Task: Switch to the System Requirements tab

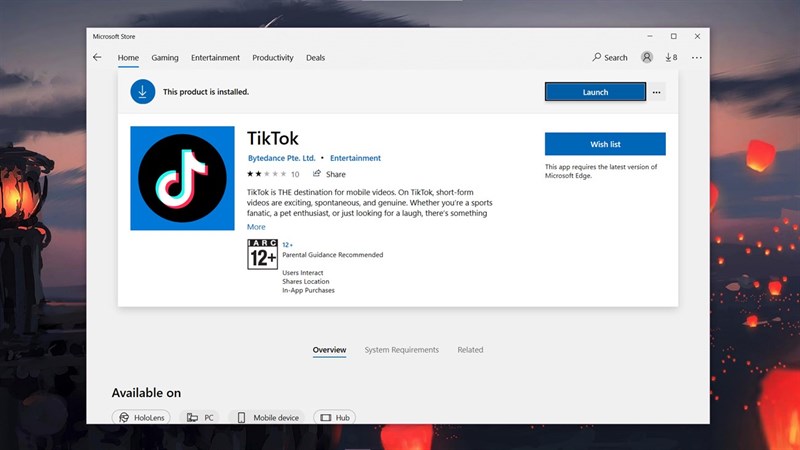Action: coord(401,350)
